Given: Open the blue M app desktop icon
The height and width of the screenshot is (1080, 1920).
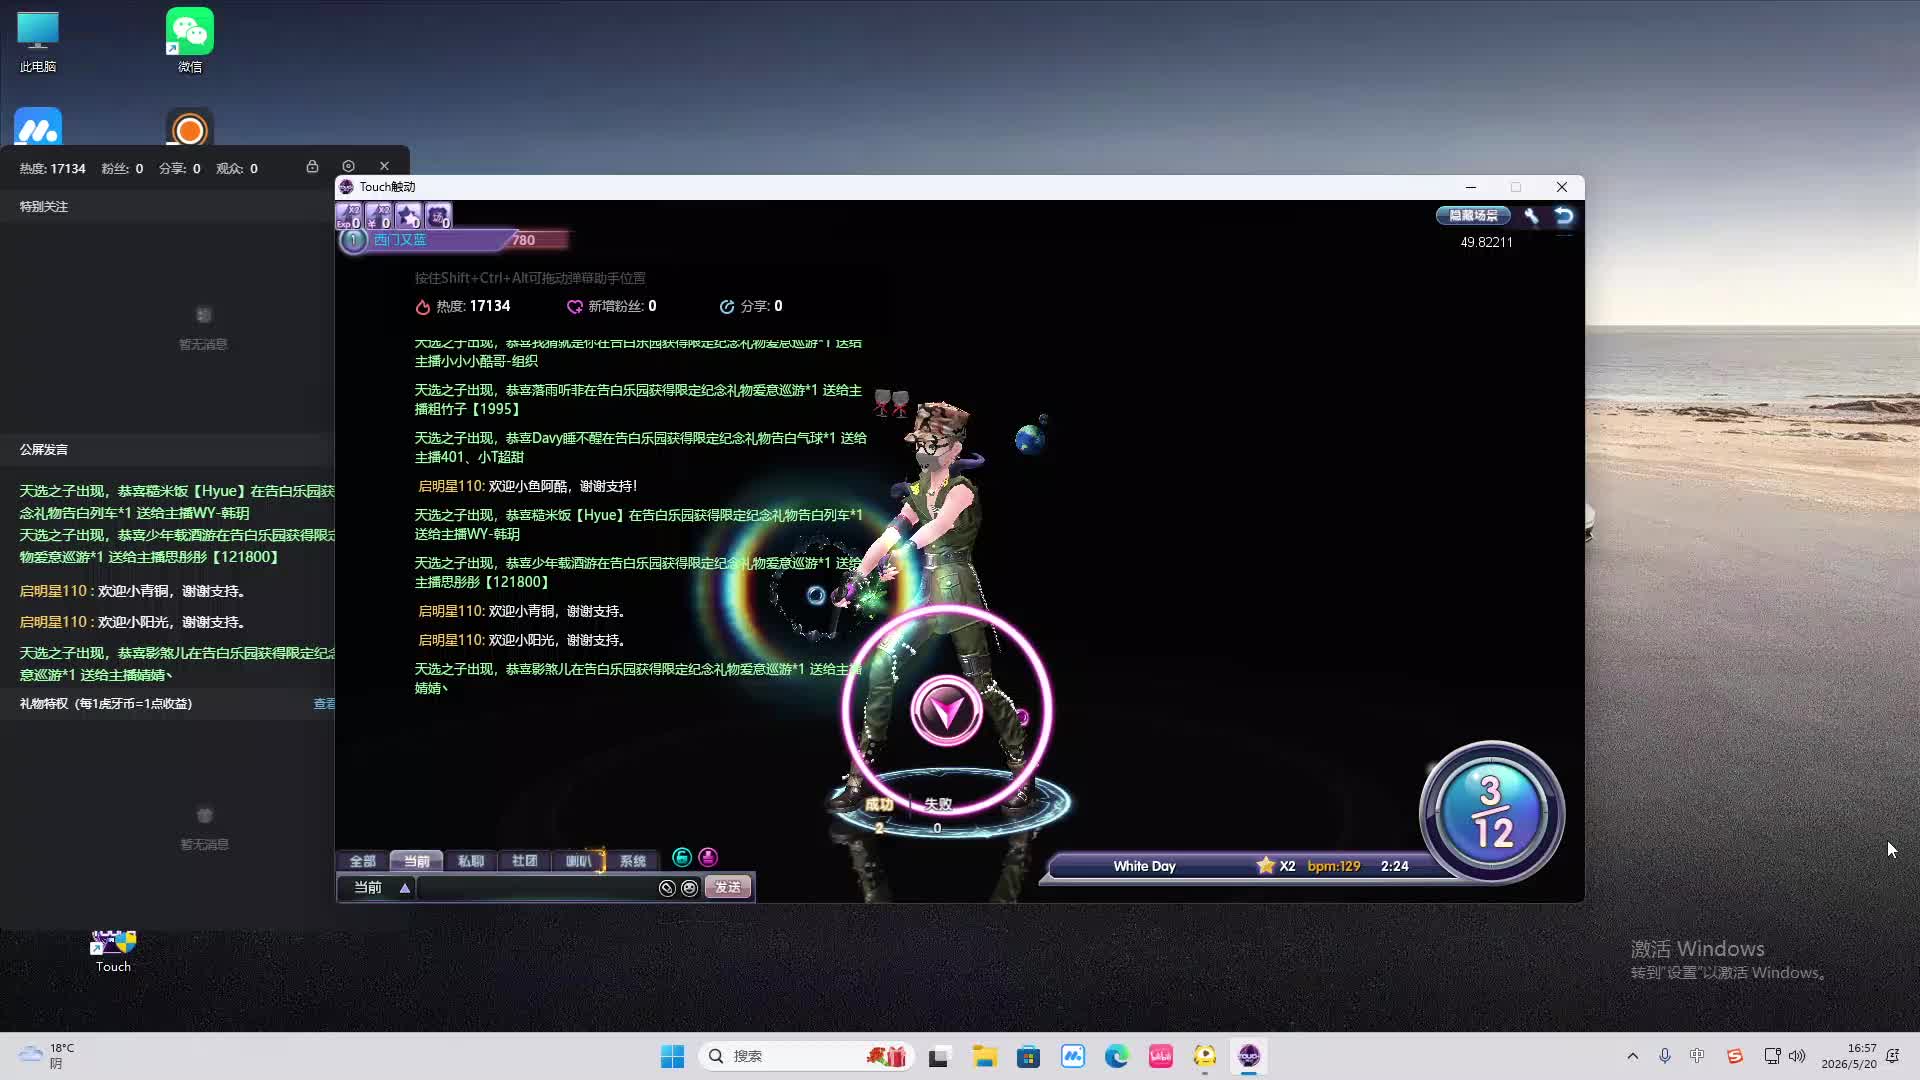Looking at the screenshot, I should coord(38,128).
